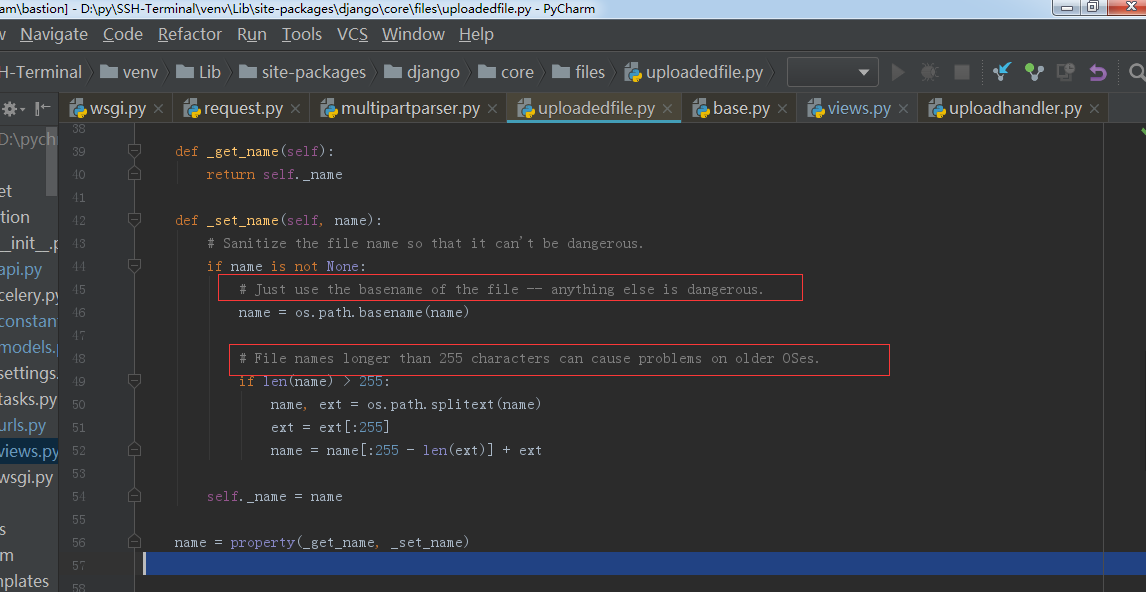Fold the 'if len(name) > 255' block

pos(134,381)
